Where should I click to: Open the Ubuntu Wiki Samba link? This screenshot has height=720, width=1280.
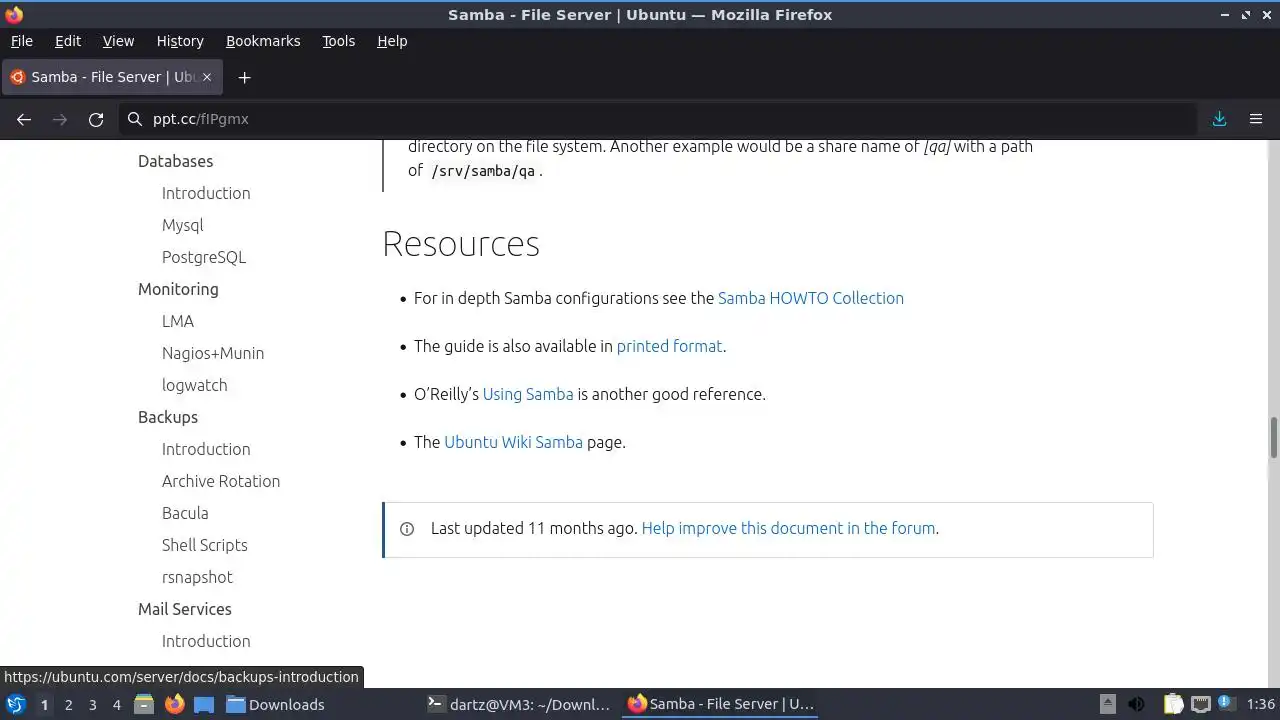513,442
